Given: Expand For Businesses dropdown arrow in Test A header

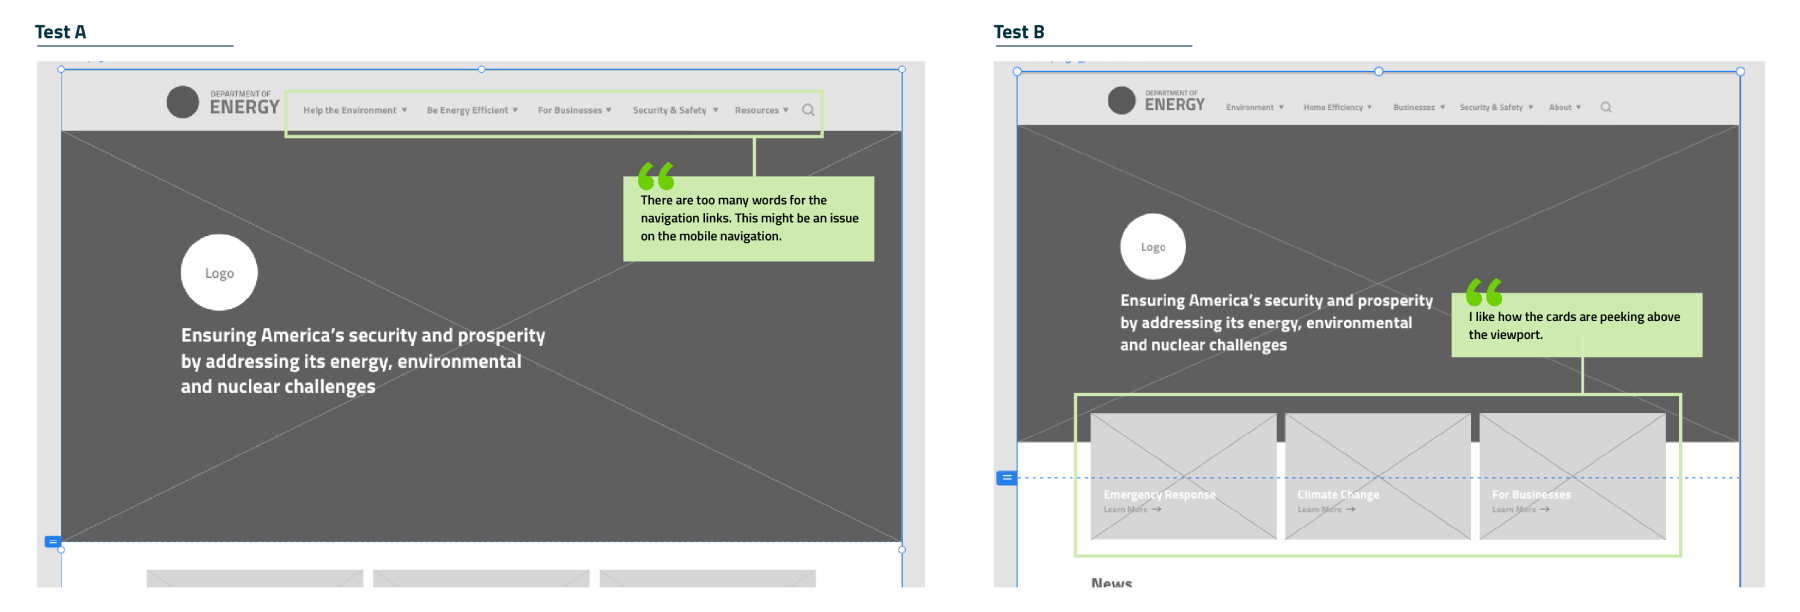Looking at the screenshot, I should point(608,110).
